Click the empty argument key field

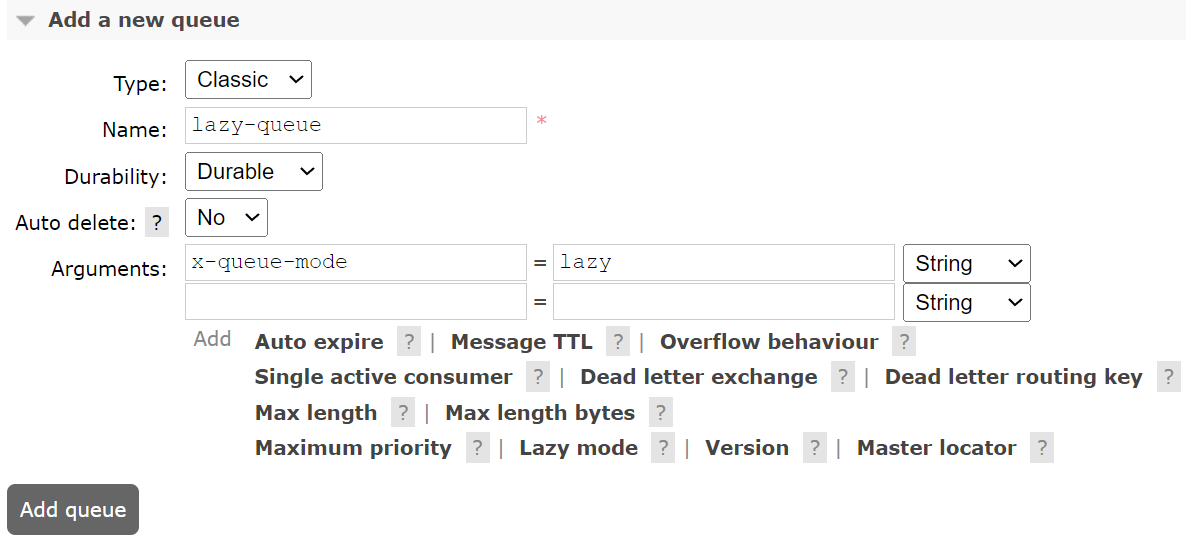(x=356, y=302)
